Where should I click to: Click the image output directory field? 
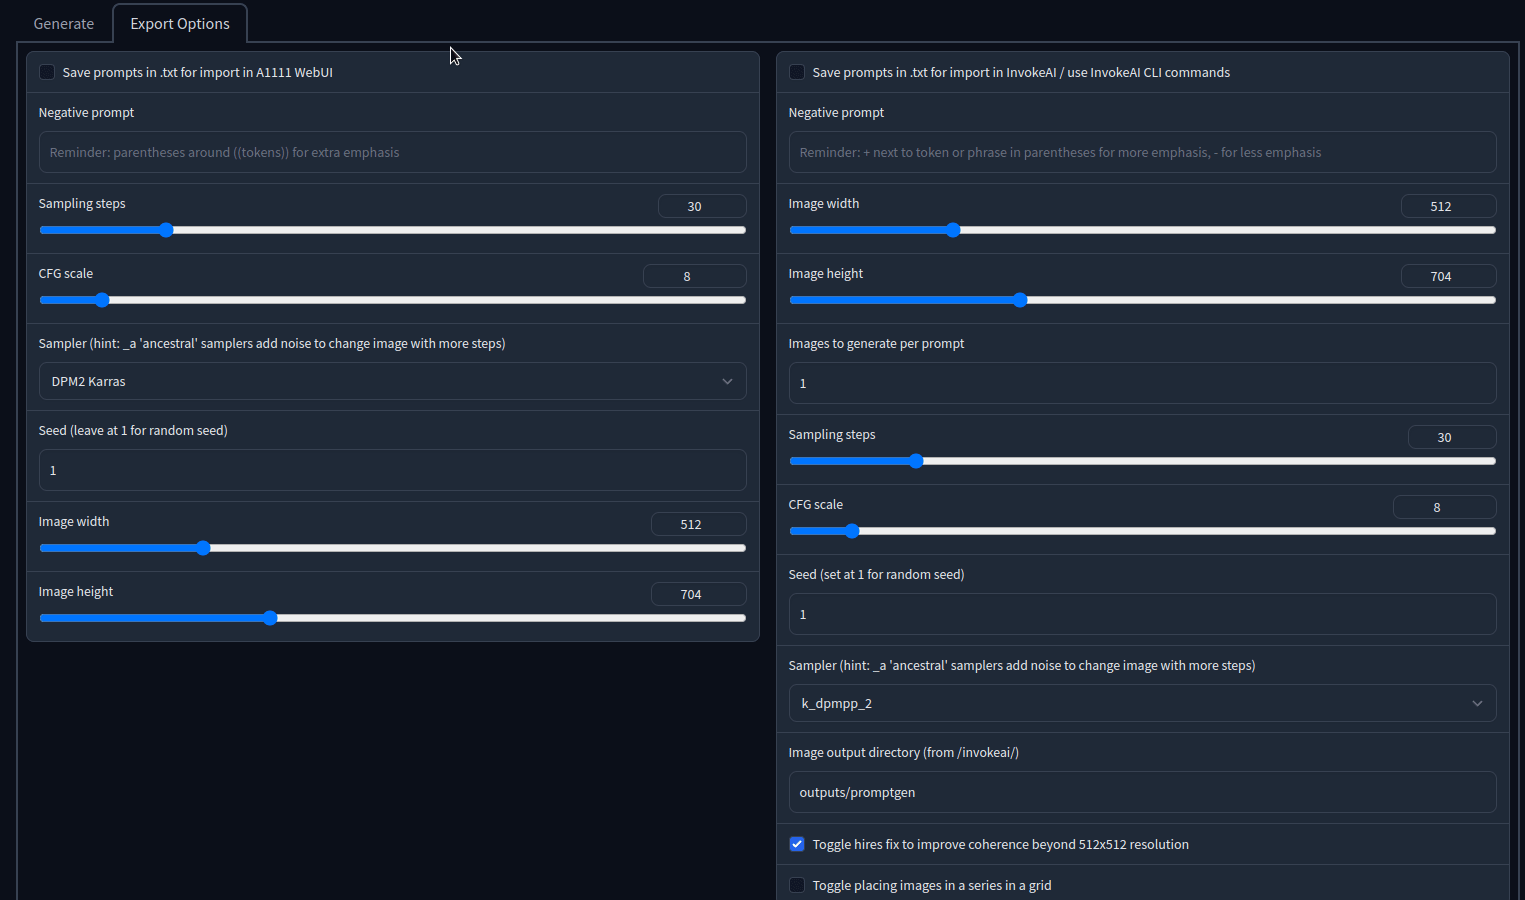click(1142, 792)
